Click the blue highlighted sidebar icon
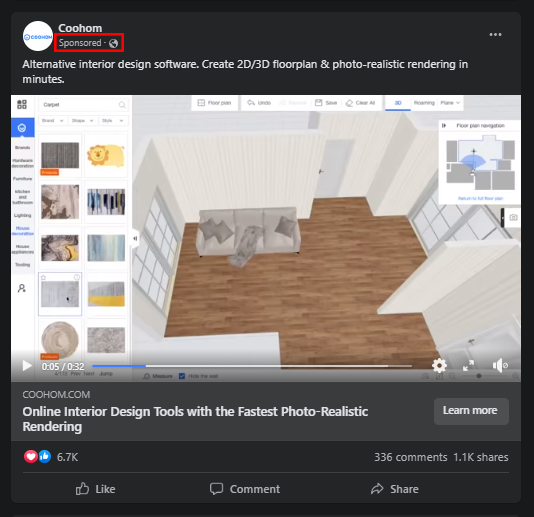The image size is (534, 517). click(22, 128)
